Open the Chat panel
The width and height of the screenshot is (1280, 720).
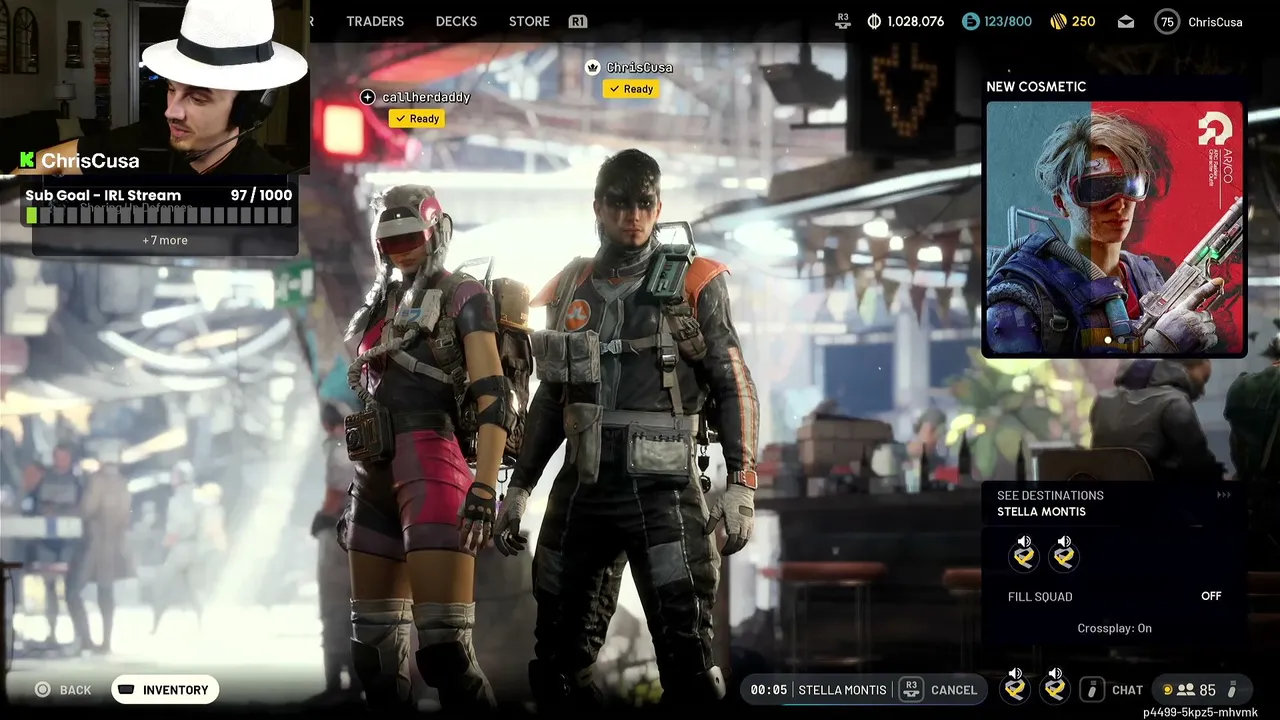click(1127, 690)
